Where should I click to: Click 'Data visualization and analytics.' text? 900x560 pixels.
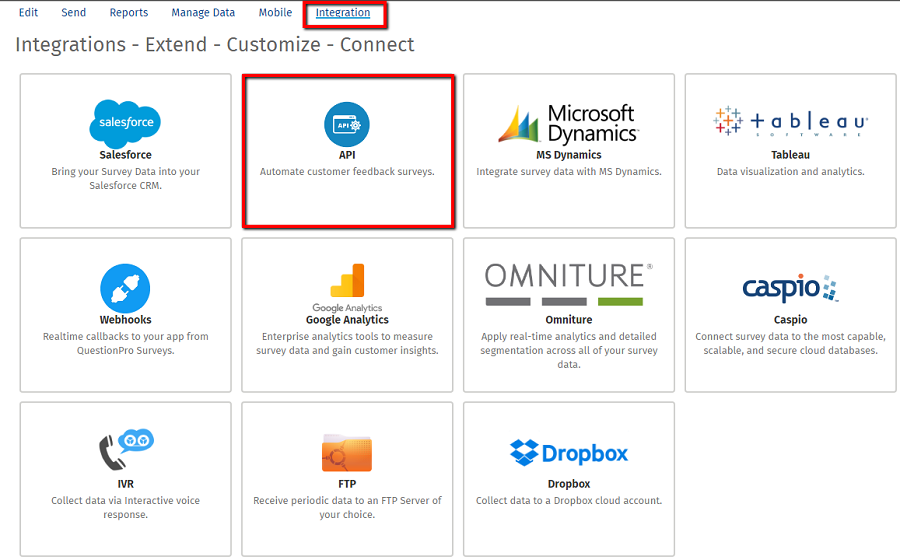790,172
